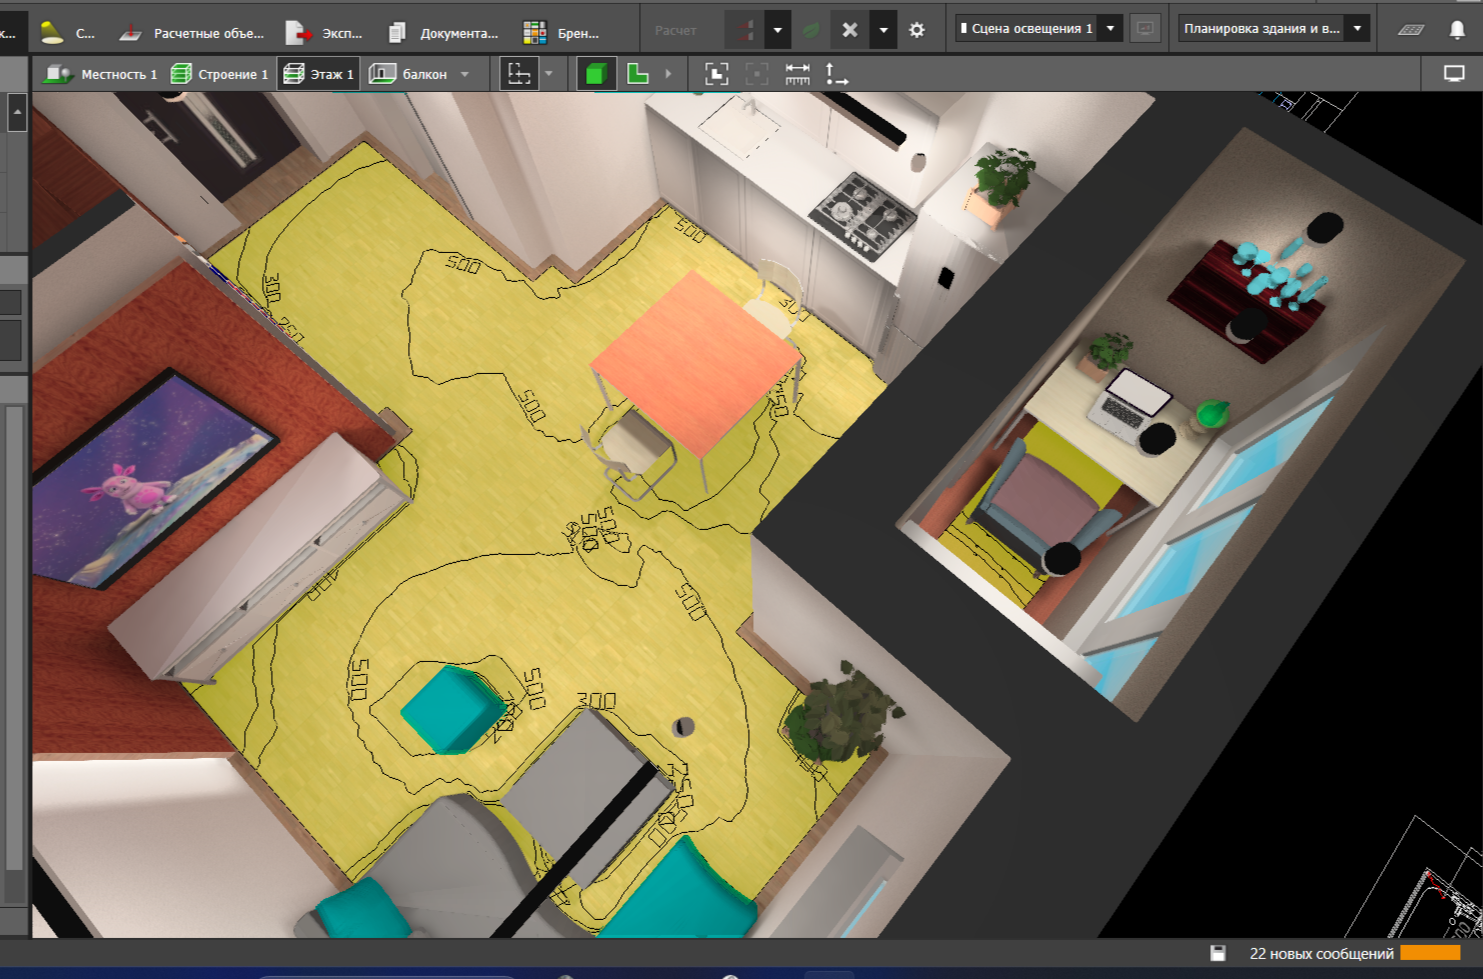1483x979 pixels.
Task: Click the left panel vertical scrollbar
Action: [x=14, y=640]
